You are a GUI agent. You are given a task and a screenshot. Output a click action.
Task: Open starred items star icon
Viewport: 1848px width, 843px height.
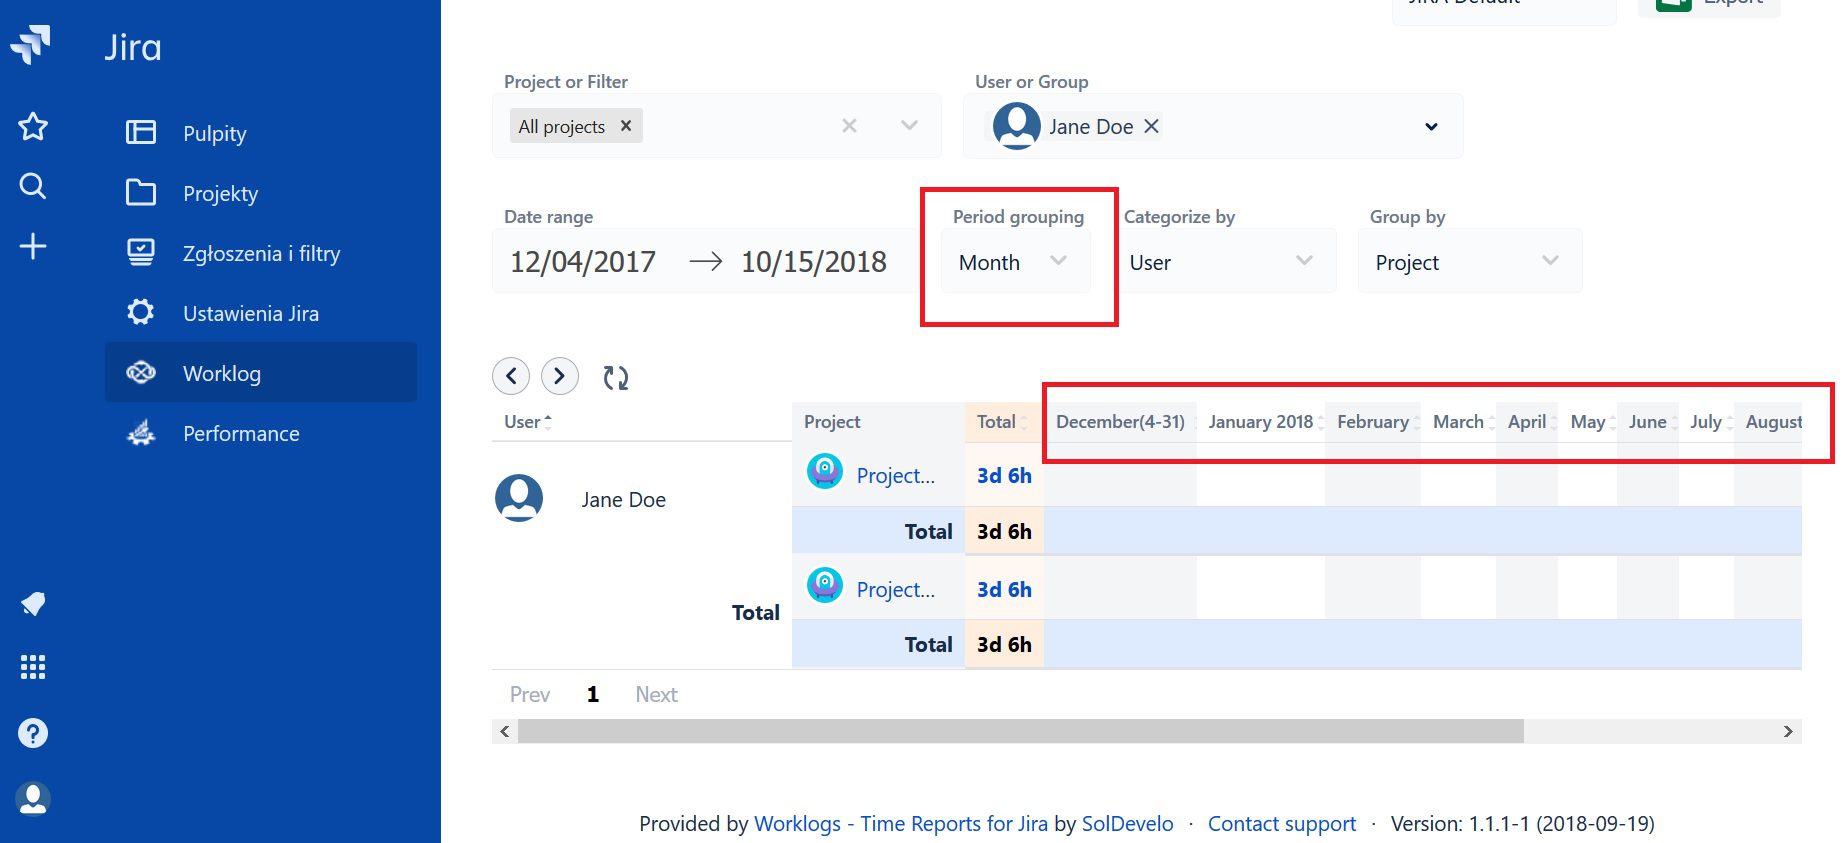(33, 127)
